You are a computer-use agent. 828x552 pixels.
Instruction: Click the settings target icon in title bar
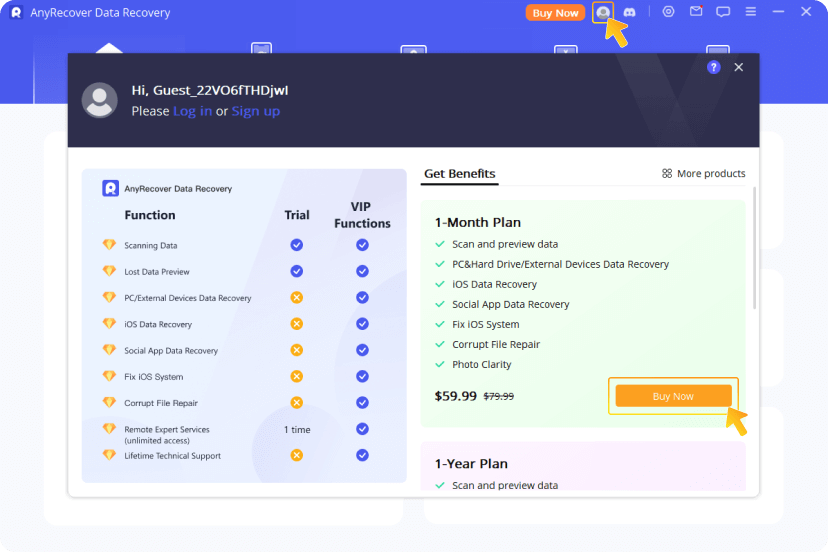[x=669, y=12]
